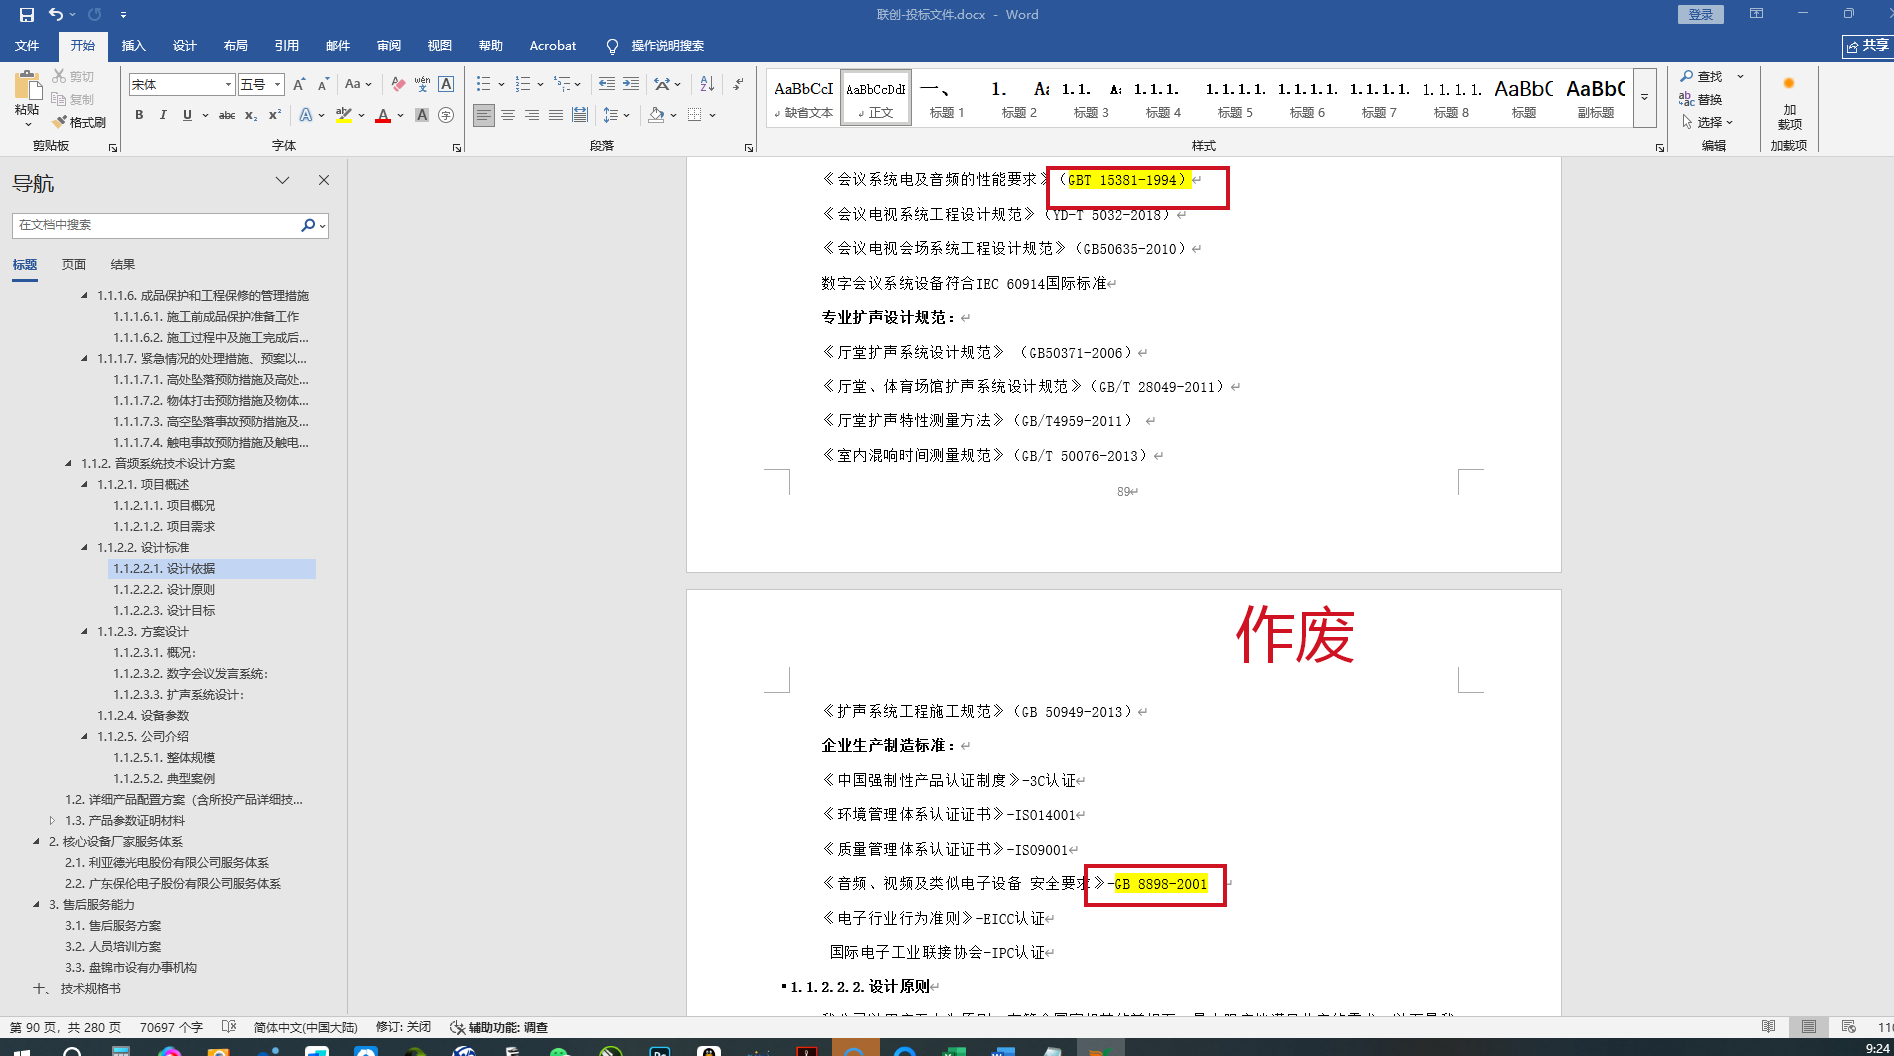
Task: Show or hide paragraph marks
Action: pos(738,85)
